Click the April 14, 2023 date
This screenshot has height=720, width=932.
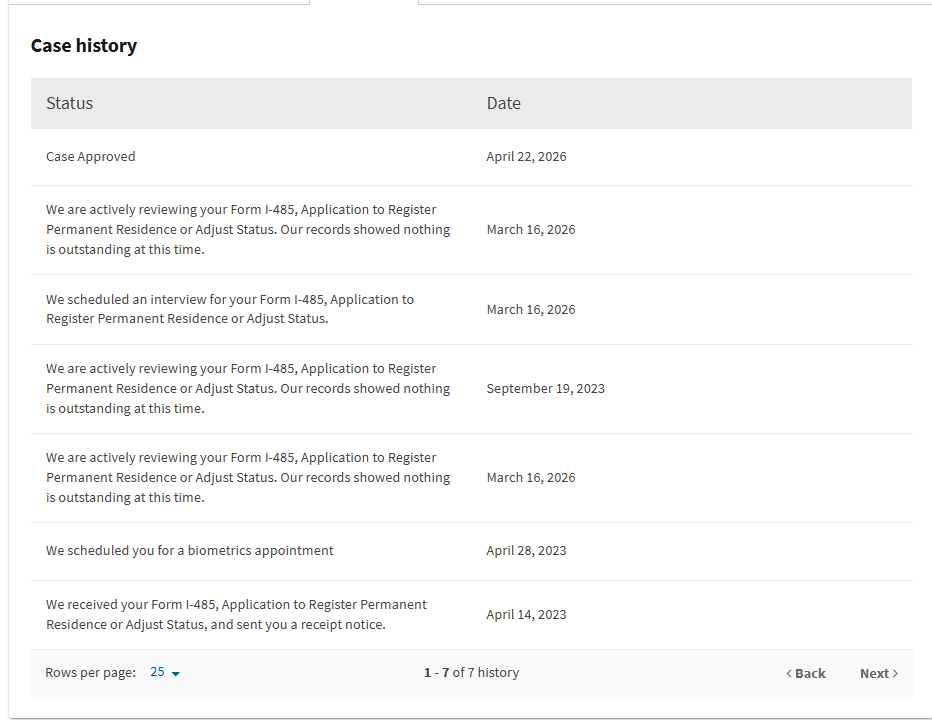click(x=526, y=615)
